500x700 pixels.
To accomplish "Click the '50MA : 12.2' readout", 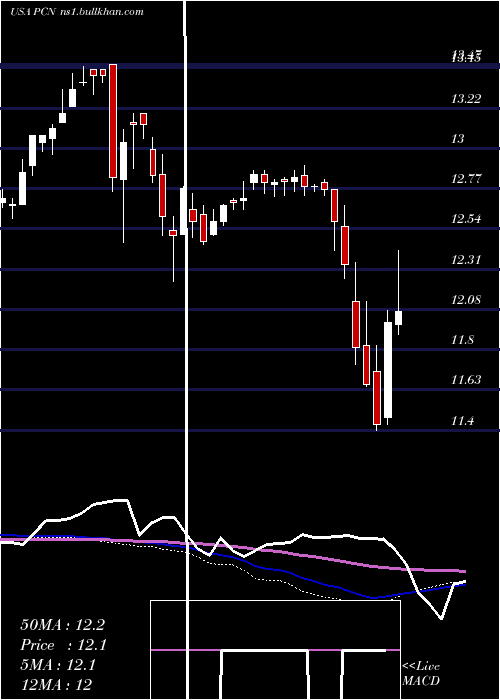I will tap(62, 625).
